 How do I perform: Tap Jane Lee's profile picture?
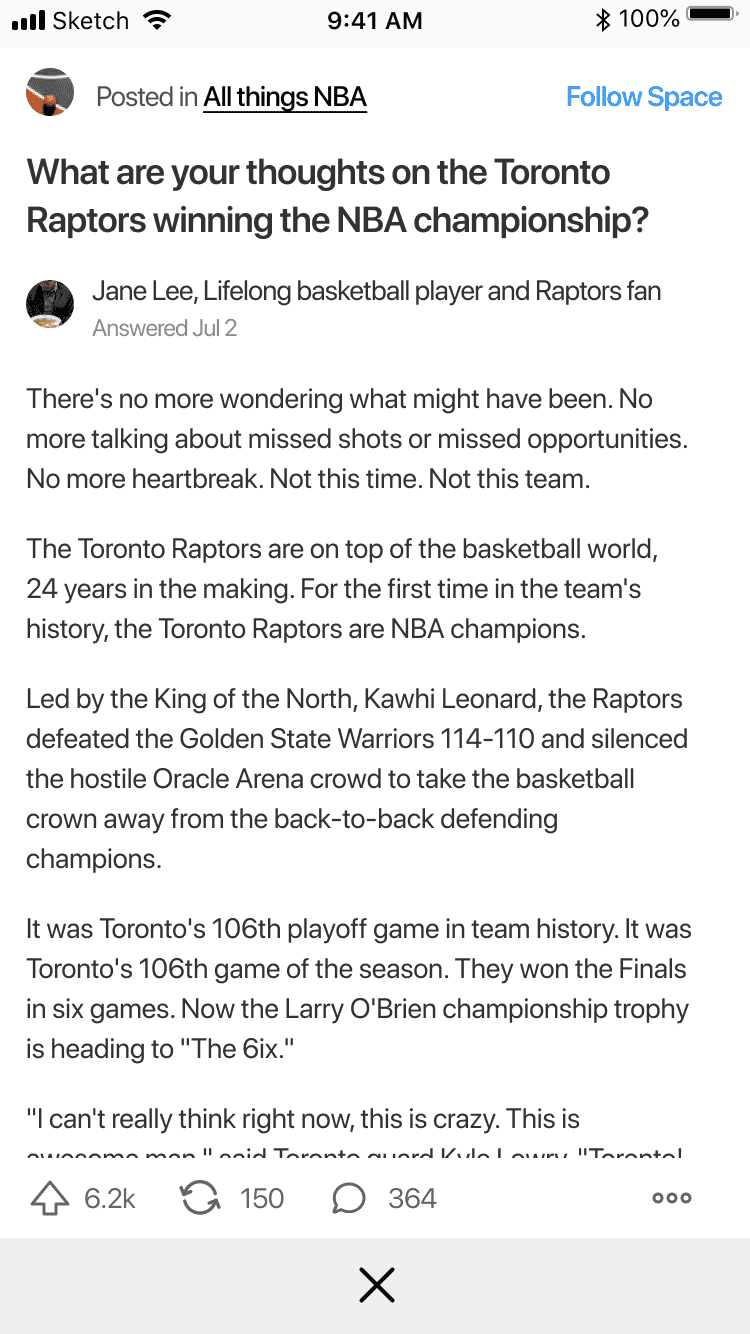[x=50, y=303]
